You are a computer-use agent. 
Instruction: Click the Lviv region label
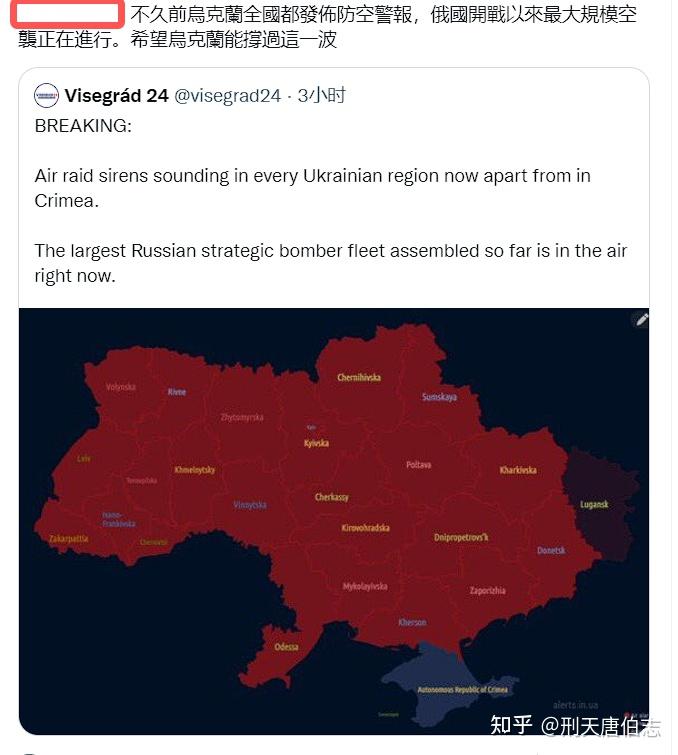point(83,459)
